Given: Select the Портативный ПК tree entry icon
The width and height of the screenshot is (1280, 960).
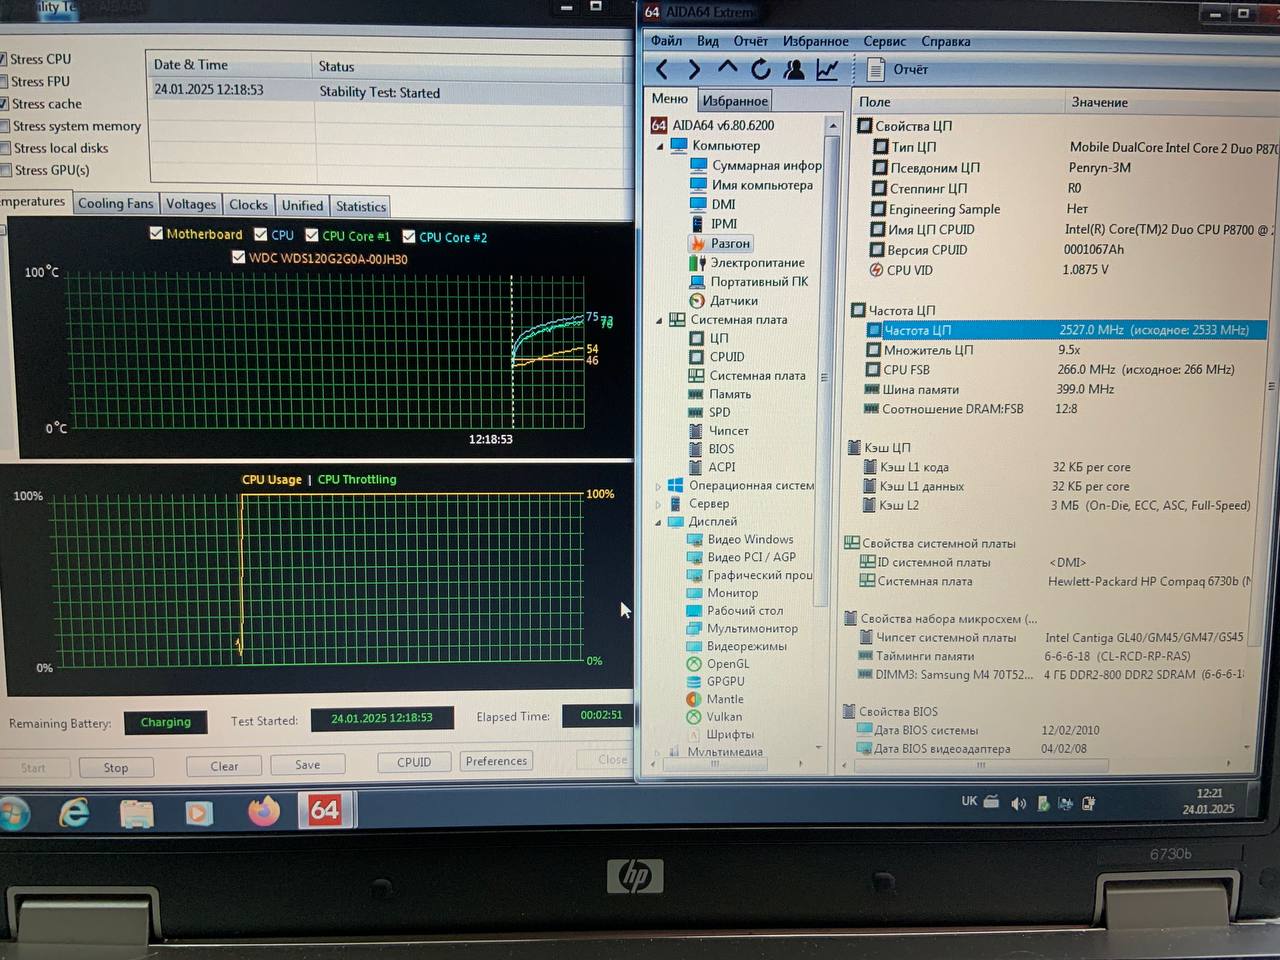Looking at the screenshot, I should (x=697, y=281).
